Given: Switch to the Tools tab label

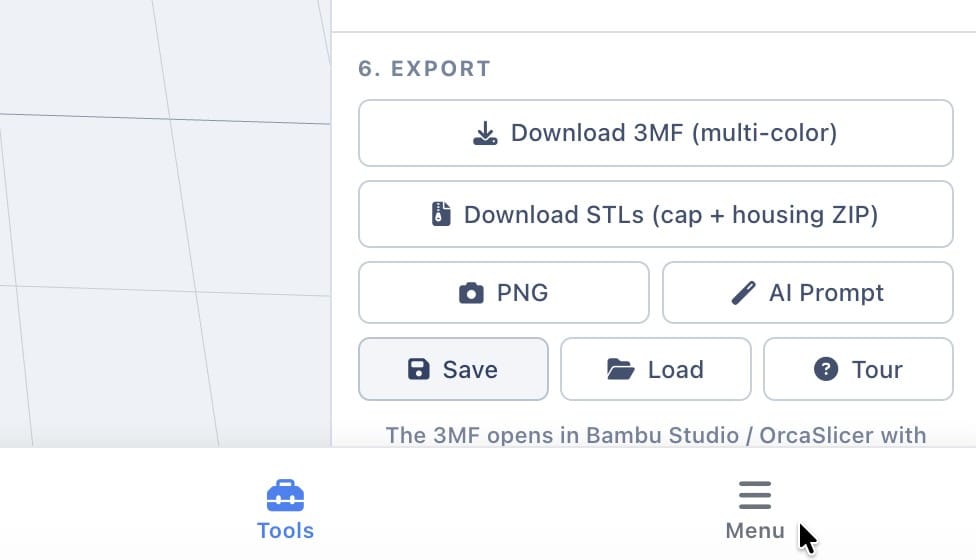Looking at the screenshot, I should 285,531.
